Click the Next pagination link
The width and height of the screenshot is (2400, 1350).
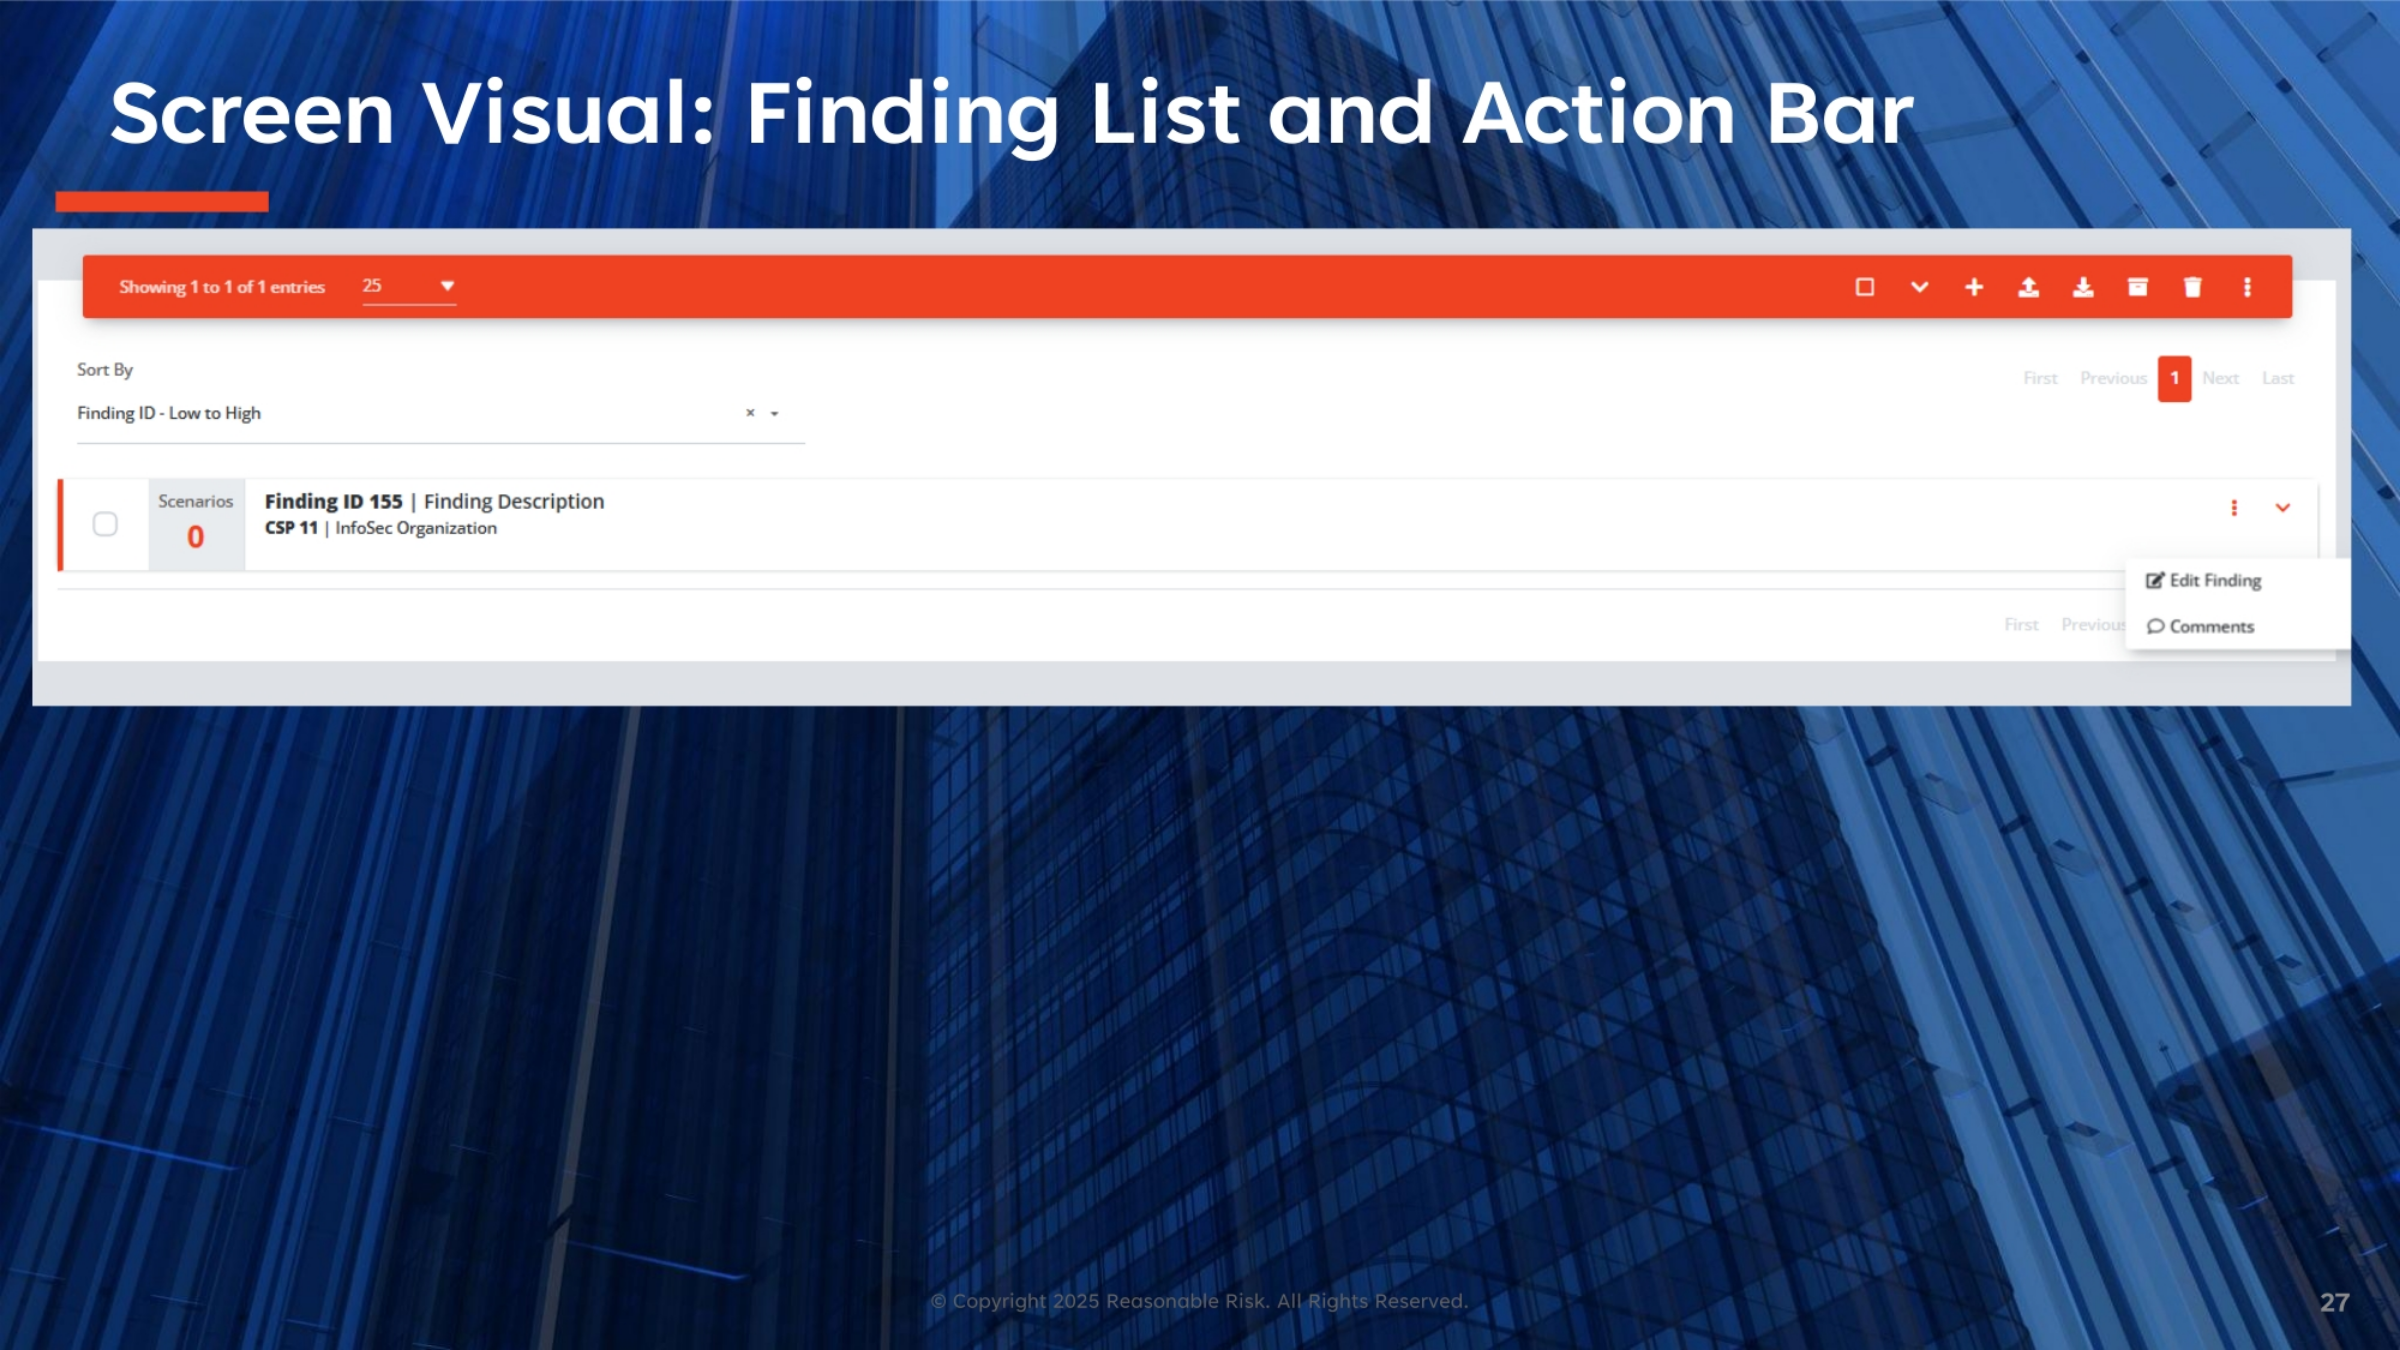click(2220, 378)
